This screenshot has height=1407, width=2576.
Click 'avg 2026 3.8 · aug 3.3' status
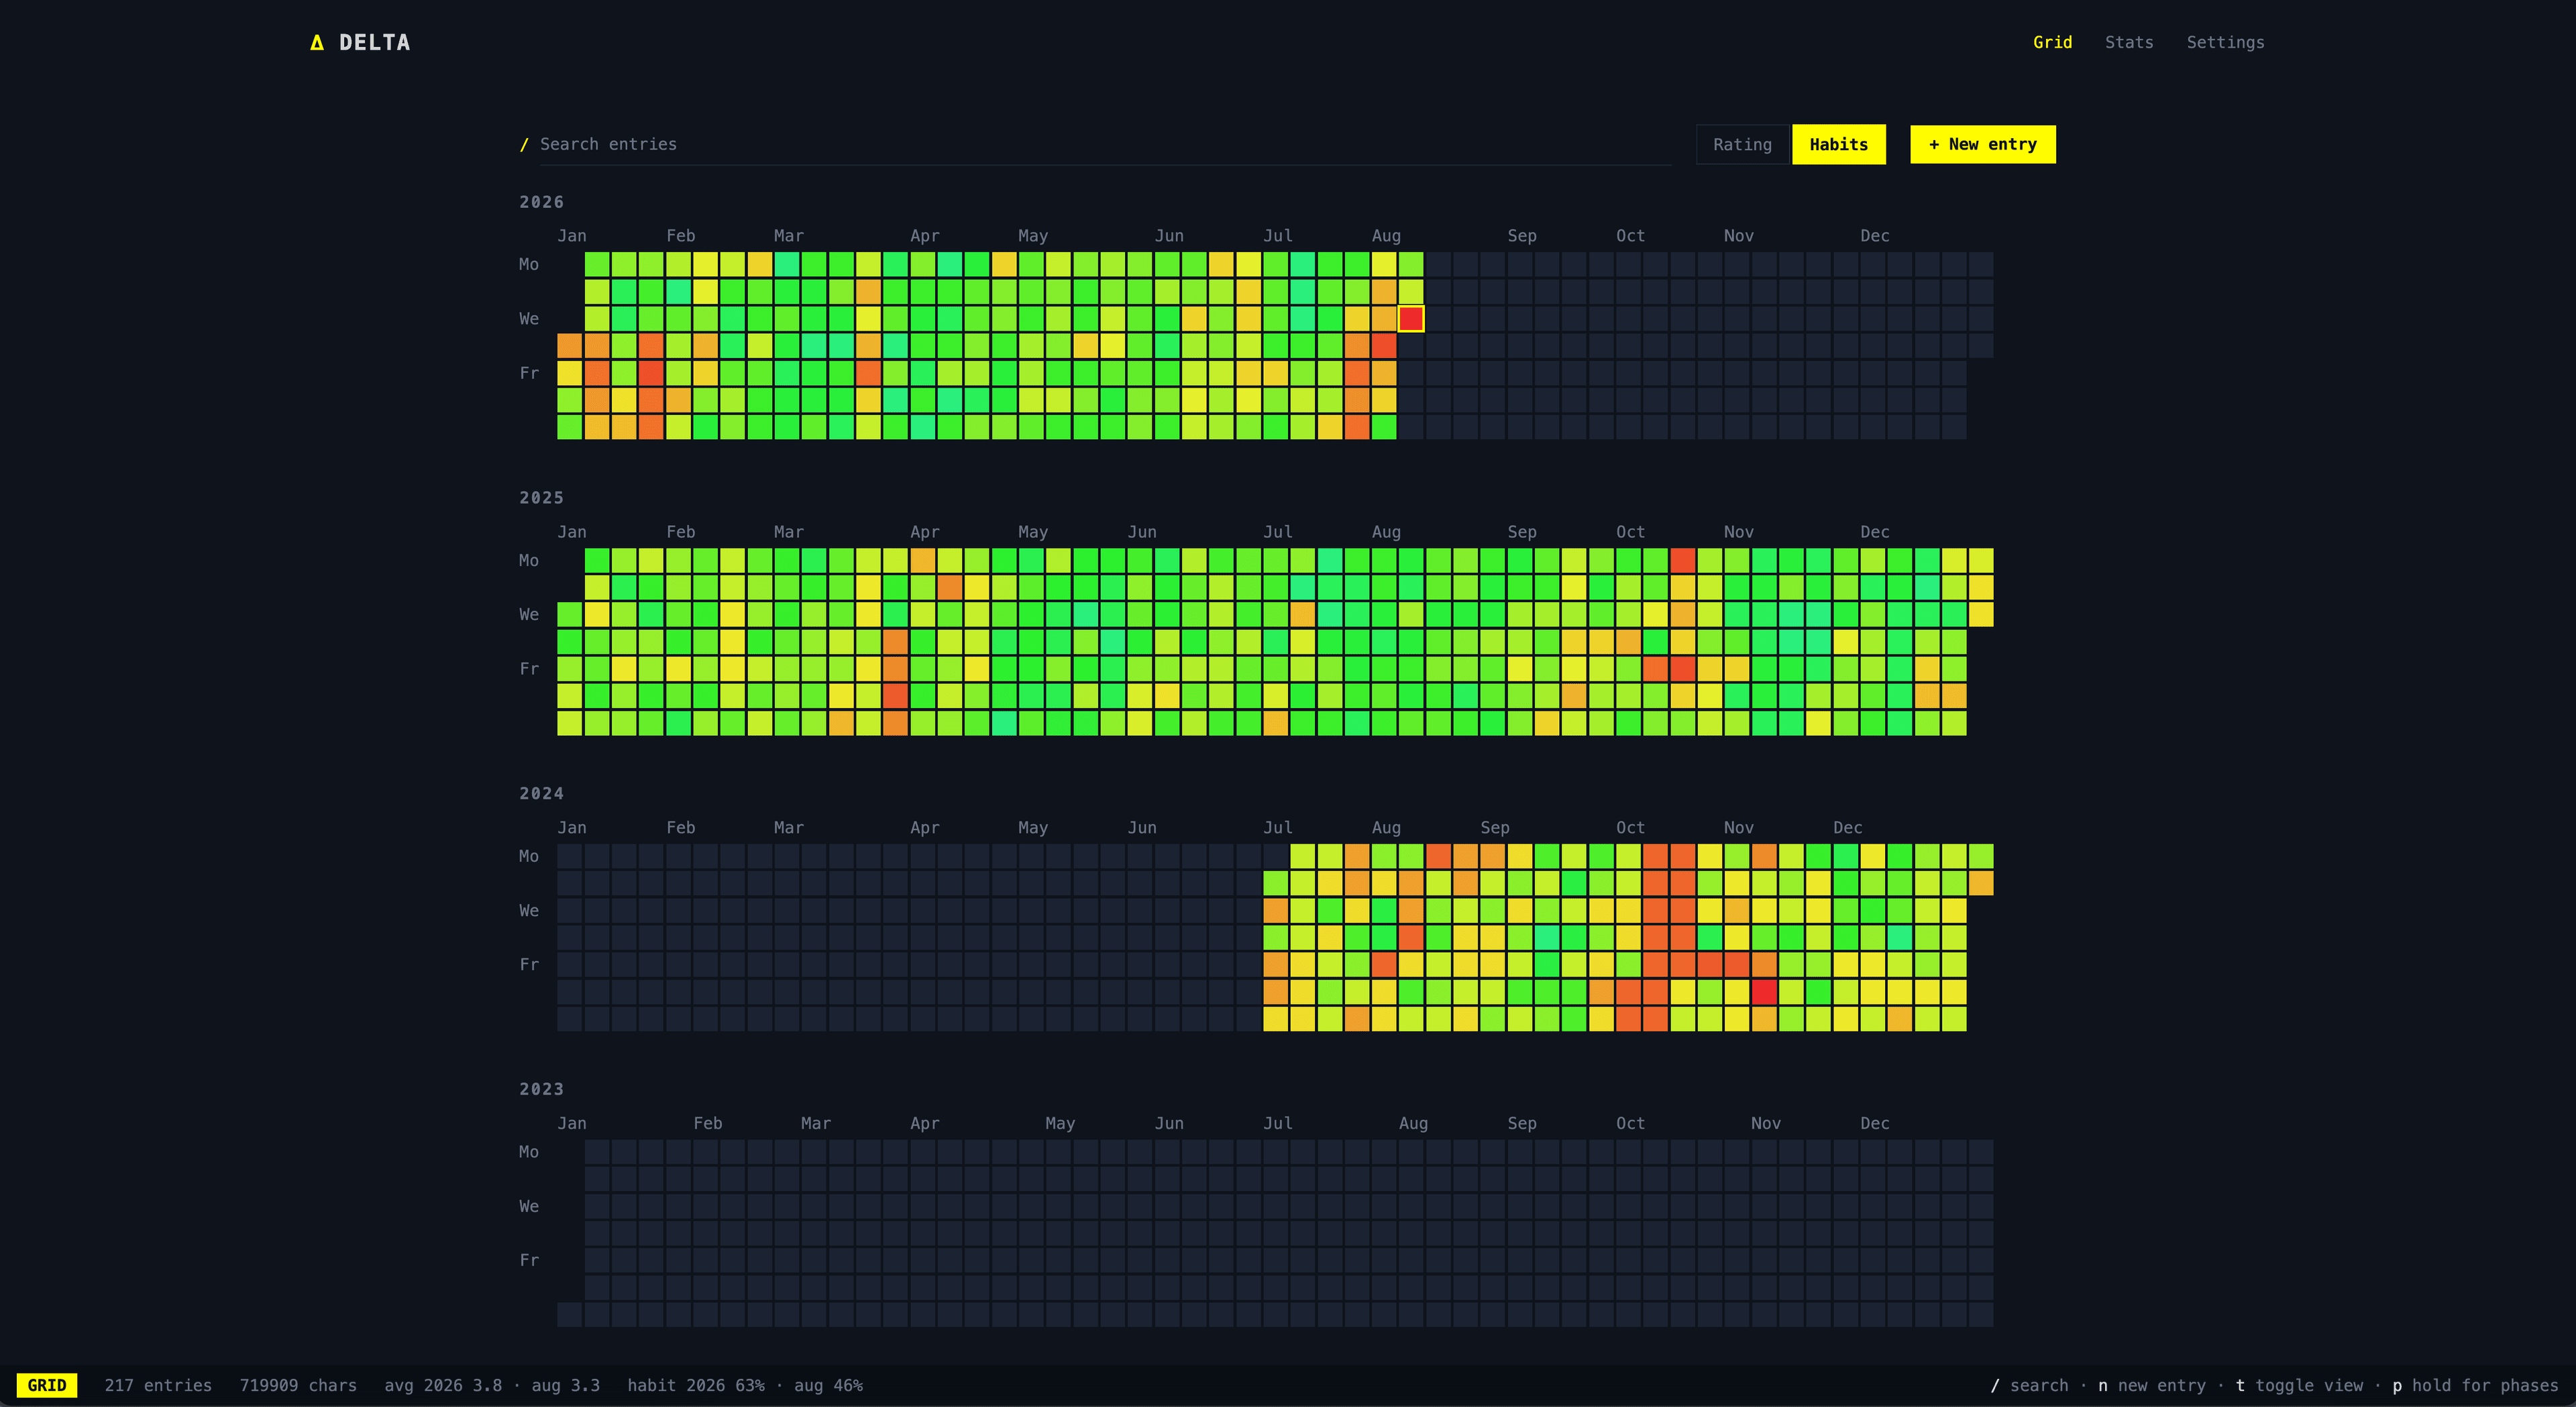(492, 1385)
